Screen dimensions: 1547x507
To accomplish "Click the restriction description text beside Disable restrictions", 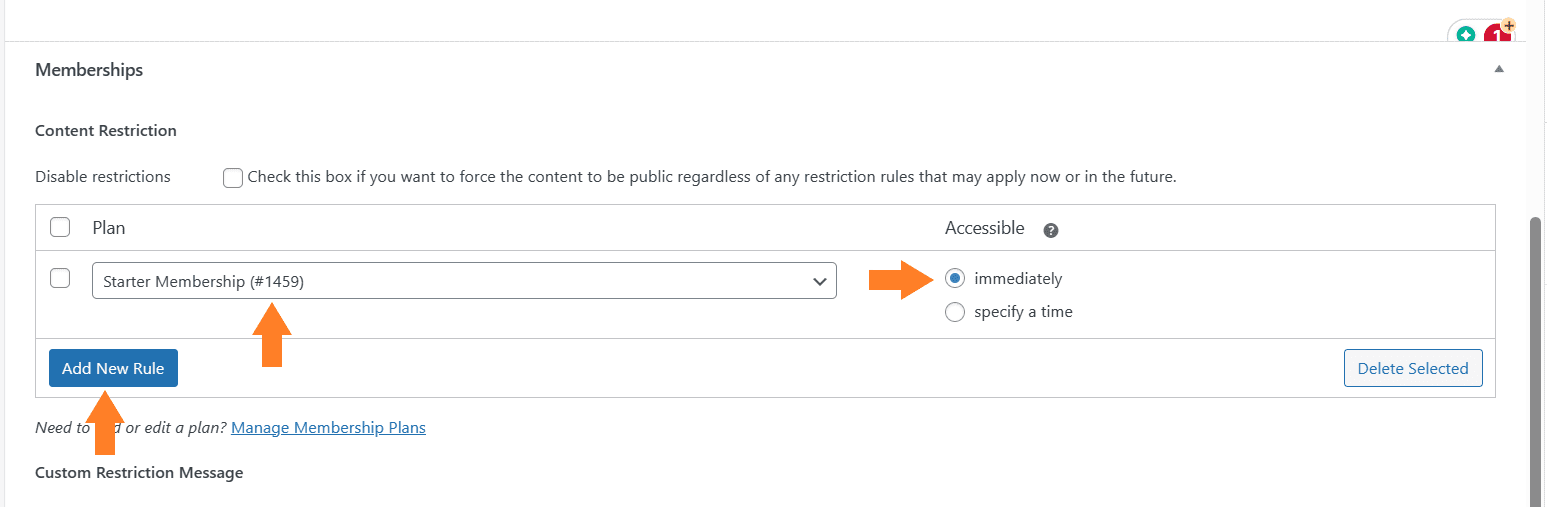I will coord(712,177).
